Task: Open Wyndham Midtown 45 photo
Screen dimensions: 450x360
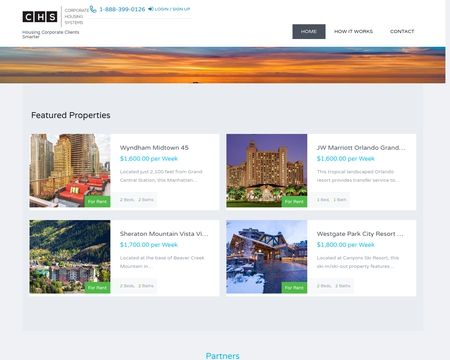Action: pyautogui.click(x=70, y=171)
